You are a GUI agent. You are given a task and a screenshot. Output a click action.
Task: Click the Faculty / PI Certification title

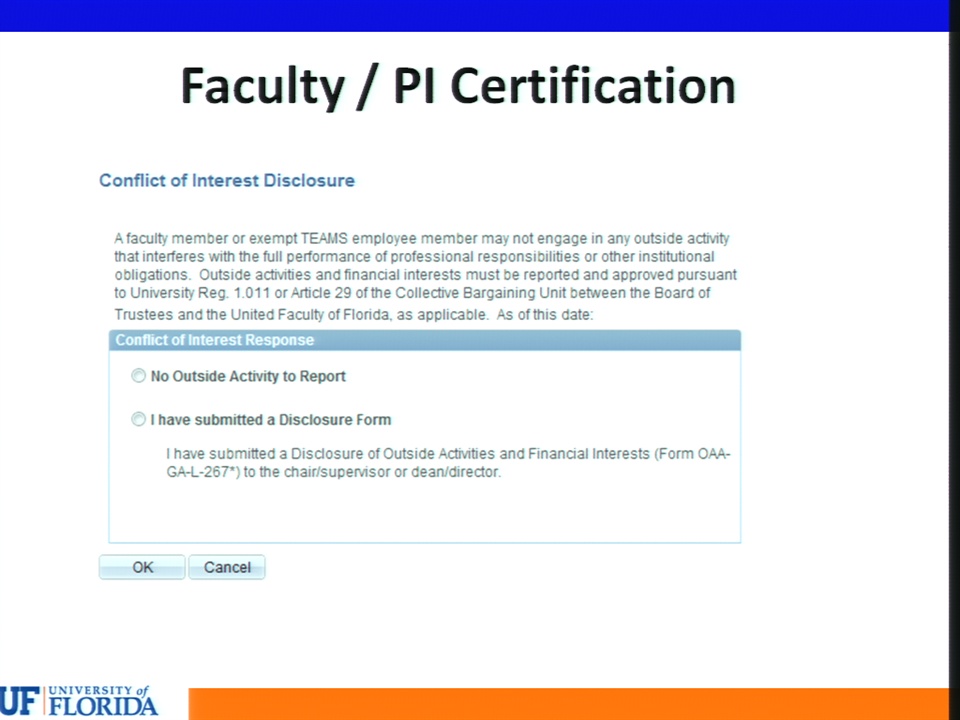[458, 87]
